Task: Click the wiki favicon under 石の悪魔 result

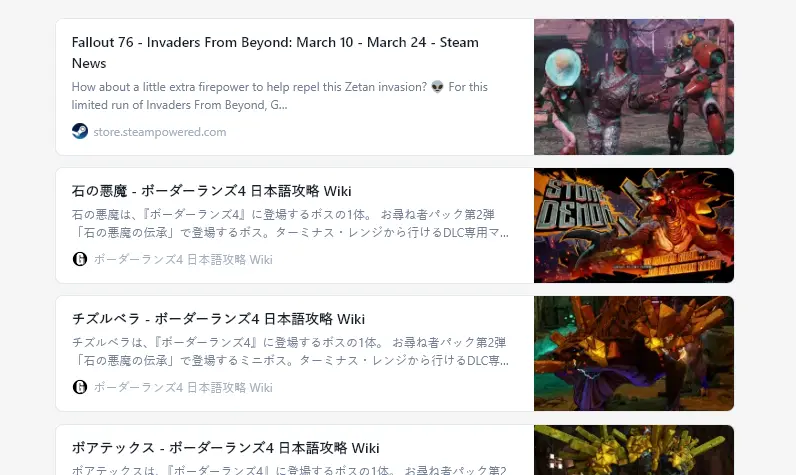Action: pos(80,259)
